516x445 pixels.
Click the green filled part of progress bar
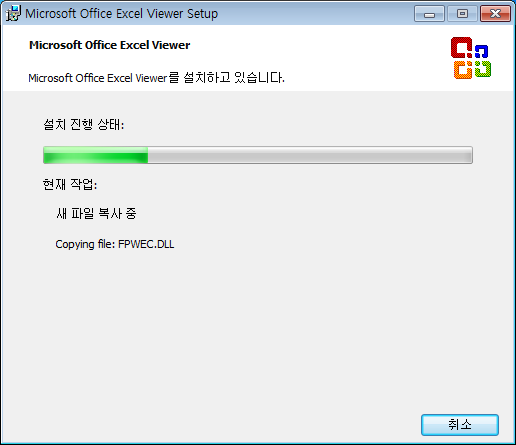(96, 155)
